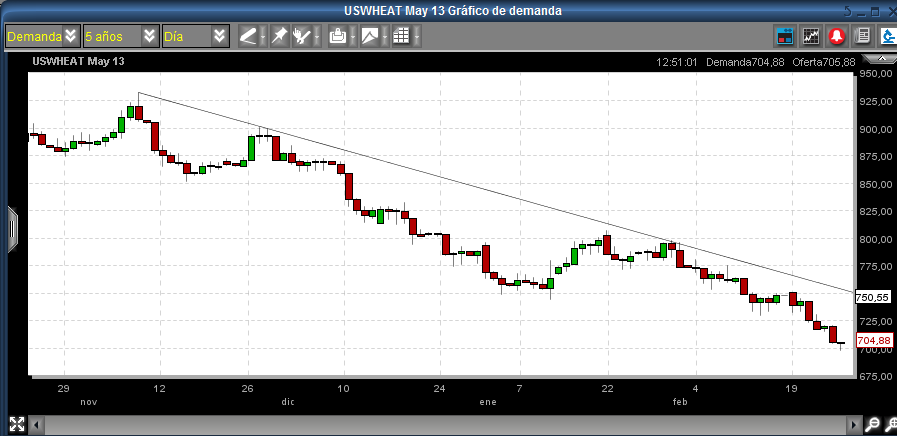This screenshot has height=436, width=897.
Task: Click the 825,00 price axis label
Action: [876, 212]
